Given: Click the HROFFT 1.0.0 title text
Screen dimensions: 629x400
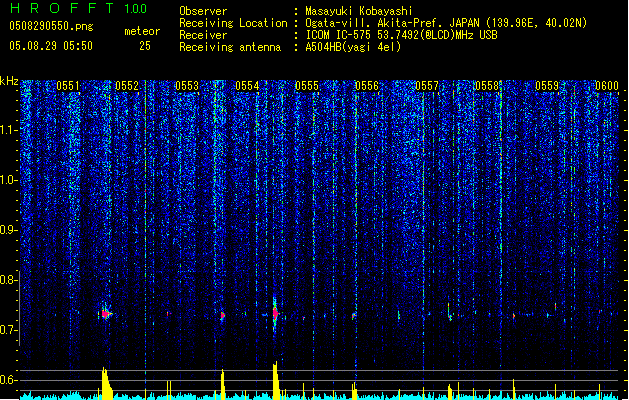Looking at the screenshot, I should coord(78,8).
